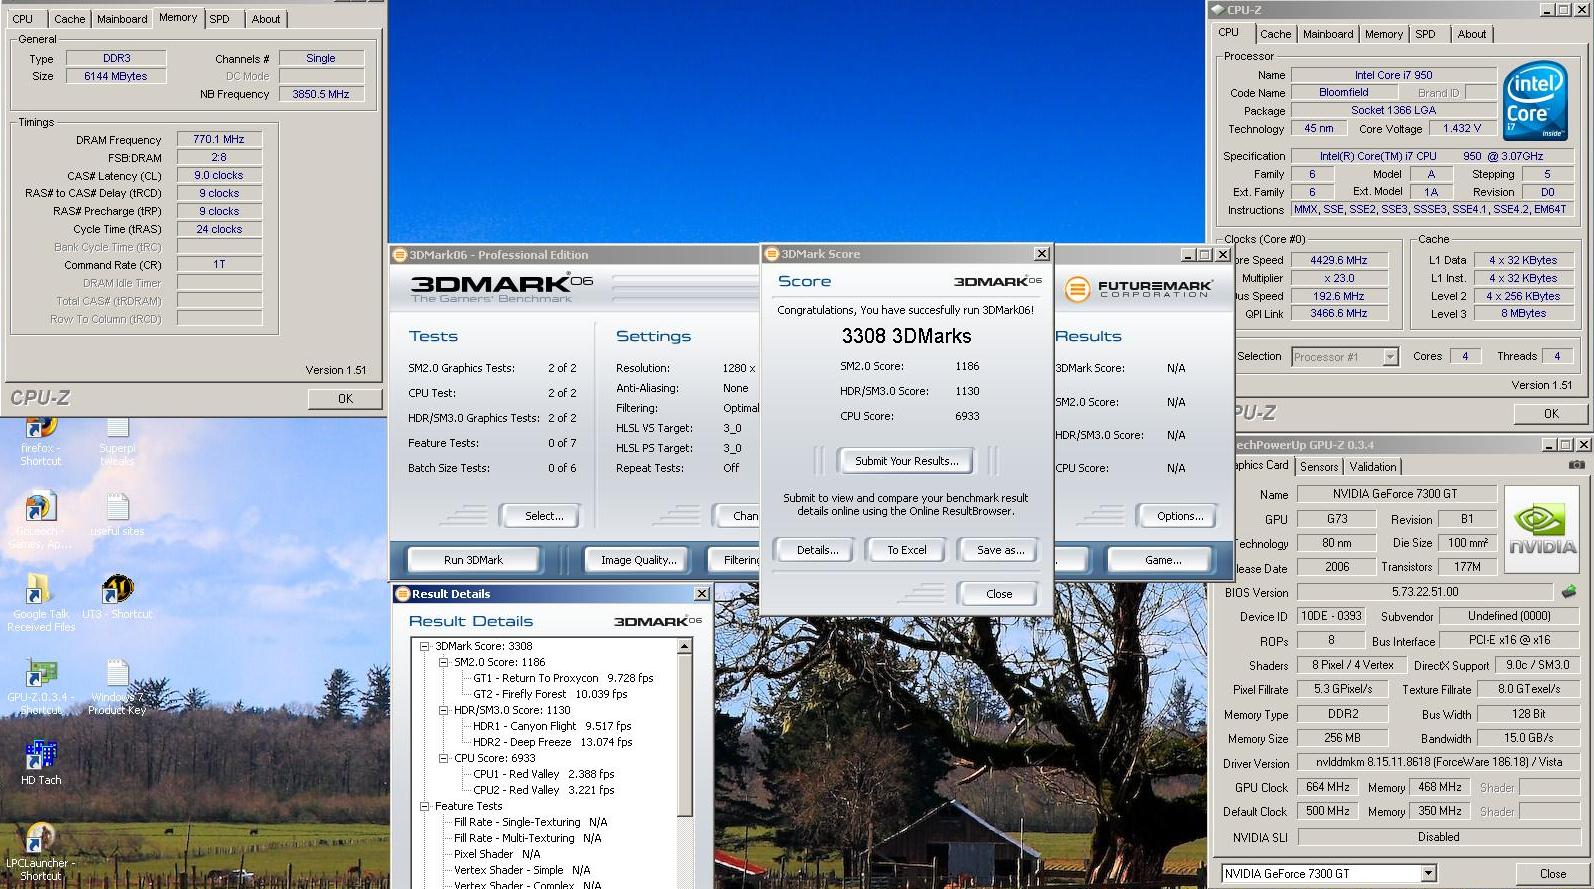
Task: Open the GPU selection dropdown in GPU-Z
Action: 1428,873
